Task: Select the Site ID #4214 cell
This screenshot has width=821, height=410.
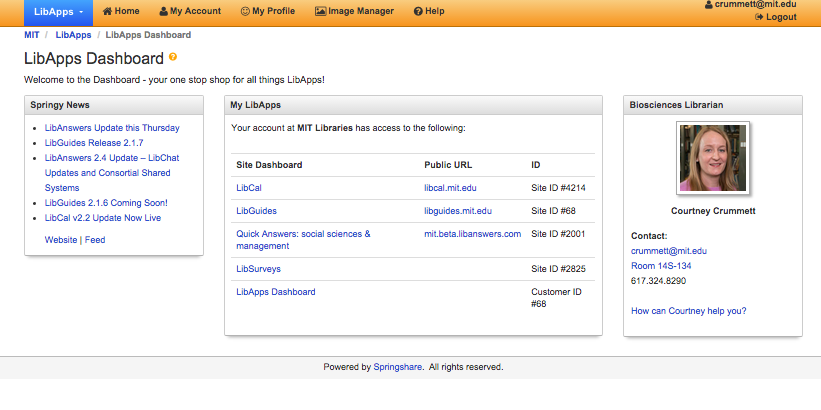Action: [558, 188]
